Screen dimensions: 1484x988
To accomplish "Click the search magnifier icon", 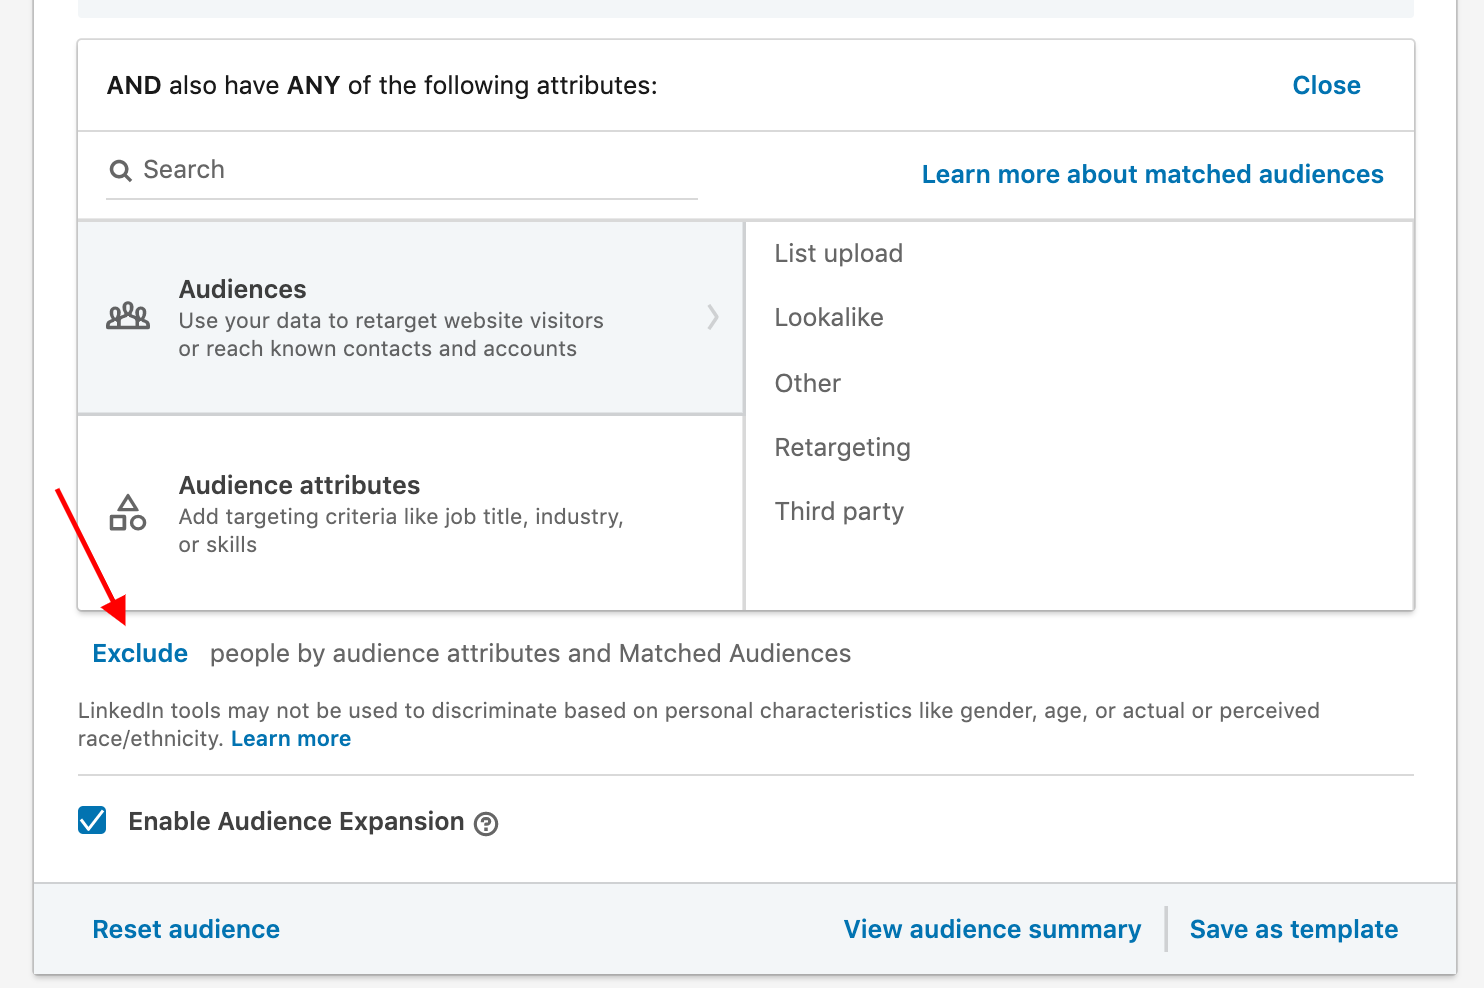I will [x=121, y=171].
